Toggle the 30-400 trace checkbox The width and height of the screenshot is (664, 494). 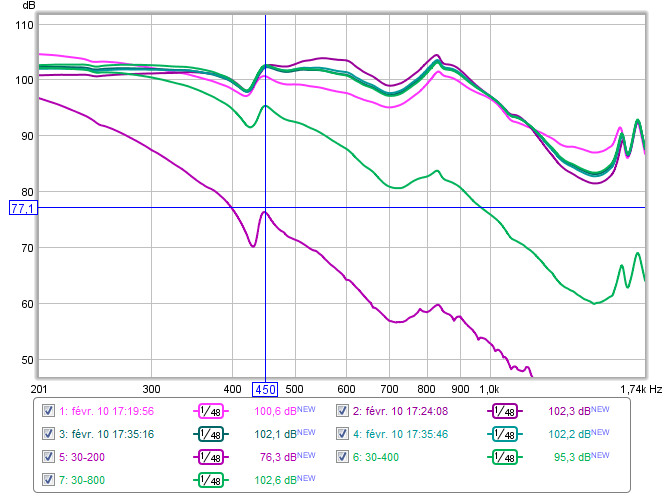(343, 456)
